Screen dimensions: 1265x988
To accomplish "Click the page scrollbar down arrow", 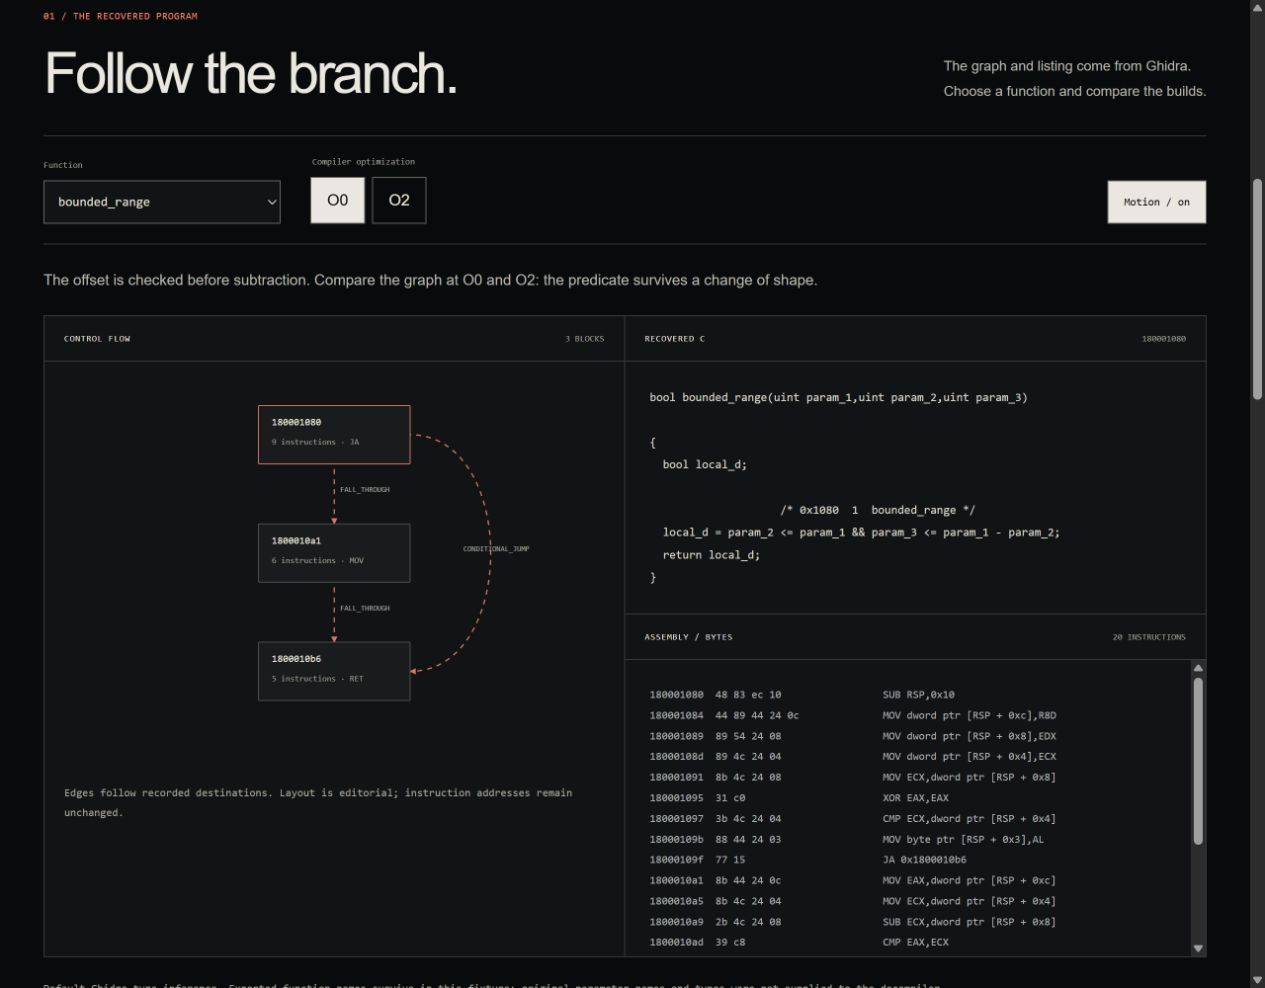I will [x=1257, y=979].
